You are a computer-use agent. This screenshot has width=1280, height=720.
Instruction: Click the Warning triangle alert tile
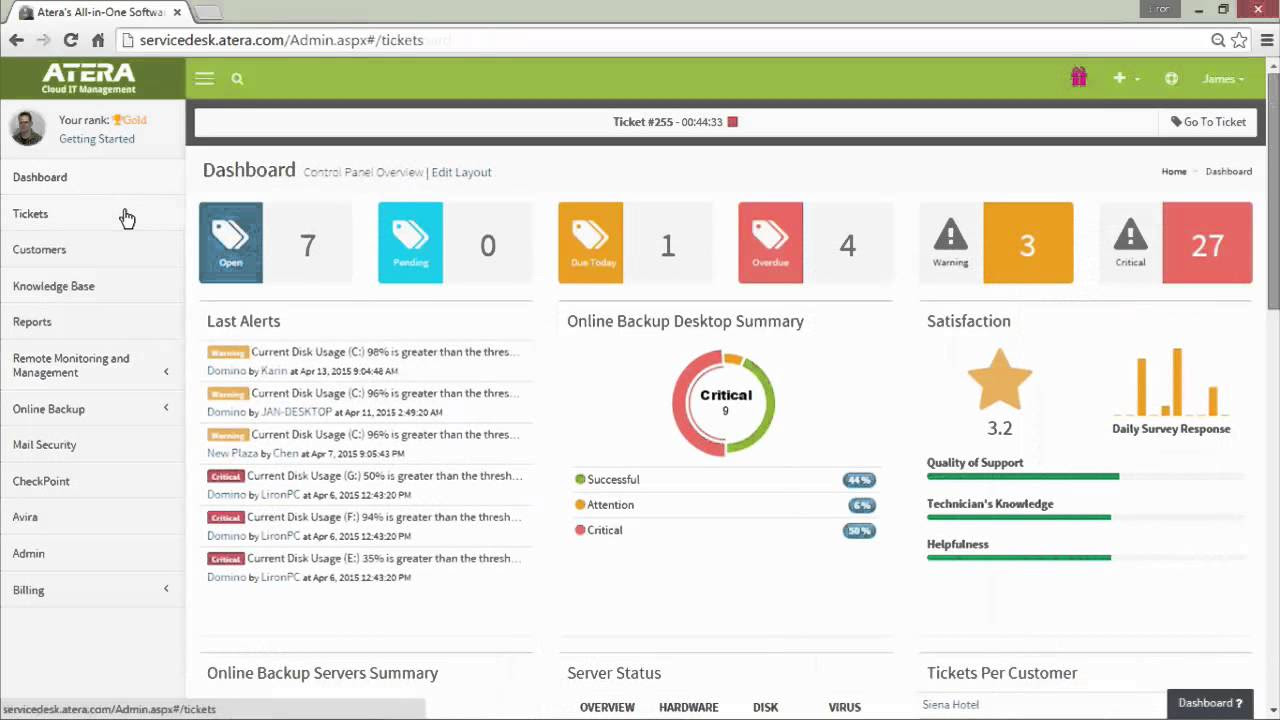(x=950, y=243)
